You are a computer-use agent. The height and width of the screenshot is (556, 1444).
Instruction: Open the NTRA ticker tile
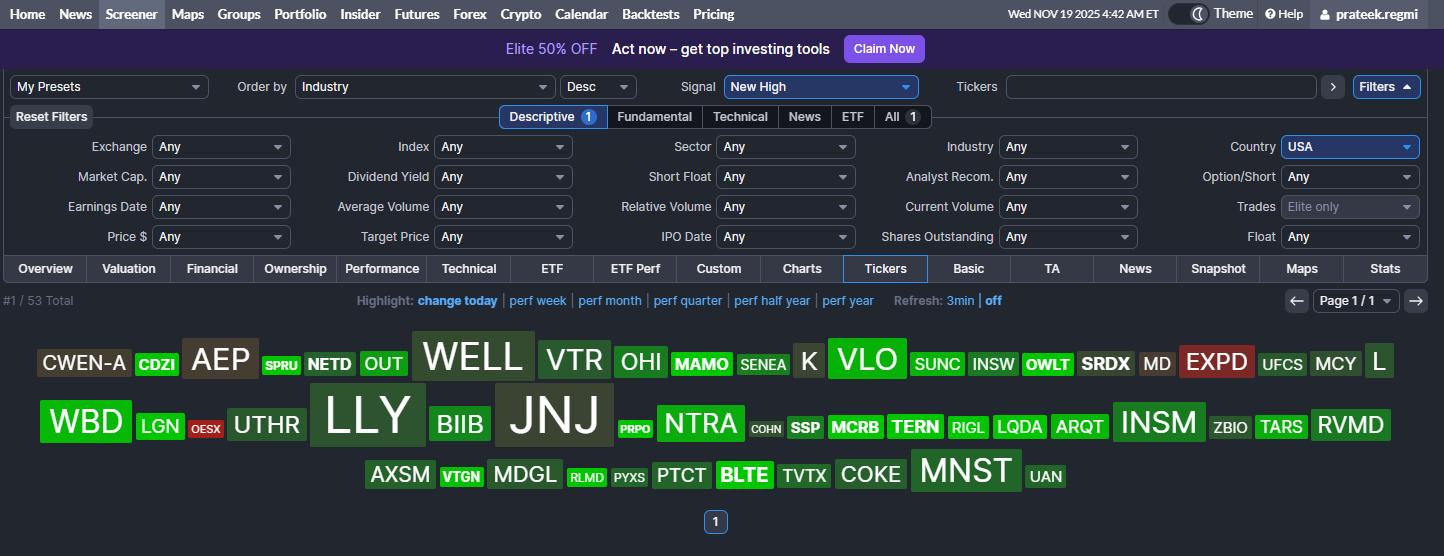click(x=701, y=423)
